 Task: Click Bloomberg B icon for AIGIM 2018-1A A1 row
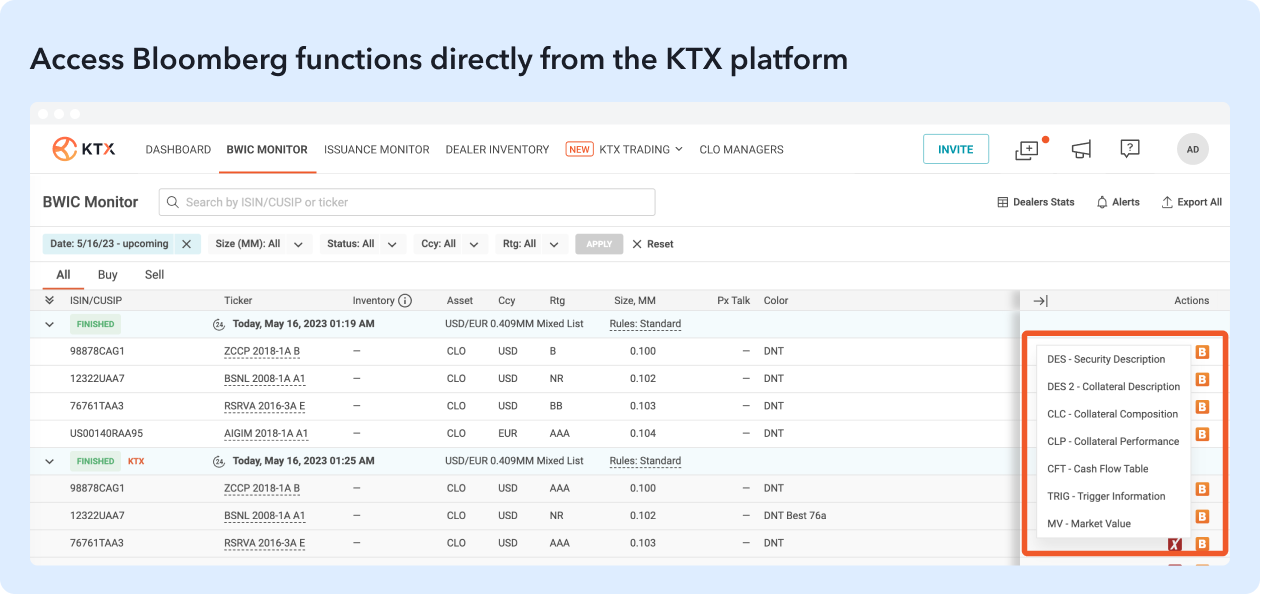coord(1203,434)
